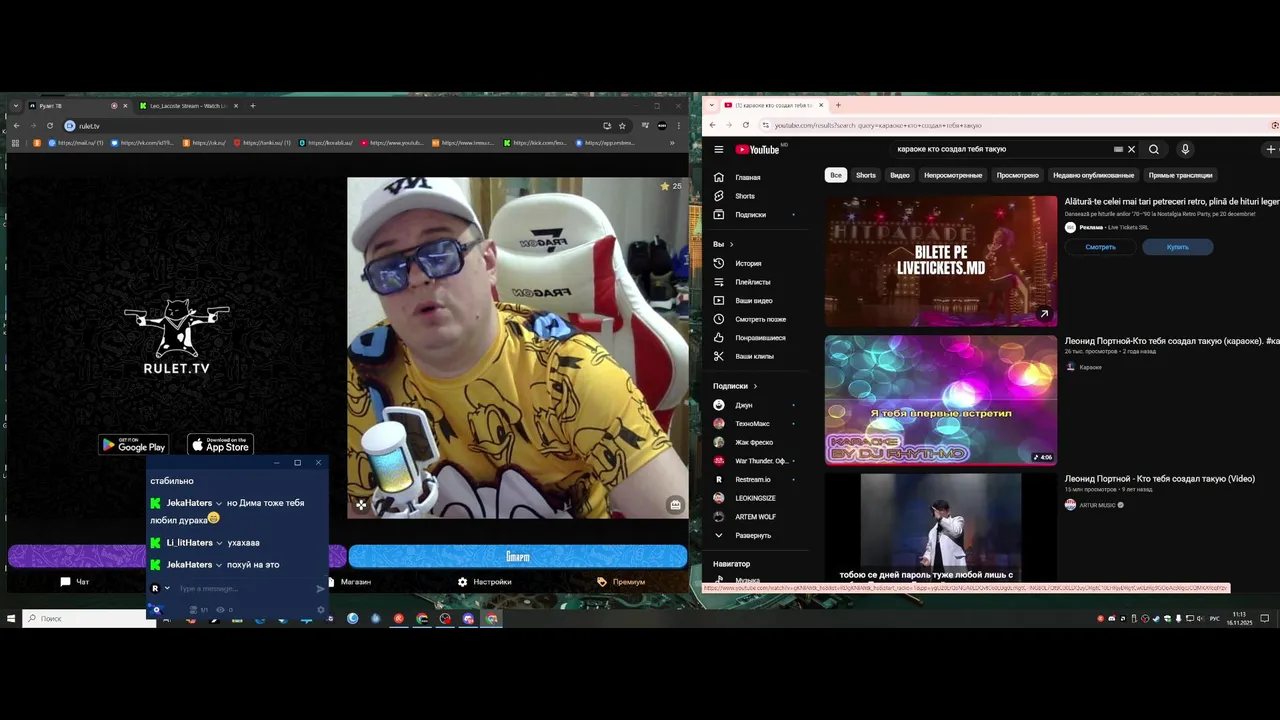Open the Restream.io subscription channel
The image size is (1280, 720).
[x=755, y=479]
